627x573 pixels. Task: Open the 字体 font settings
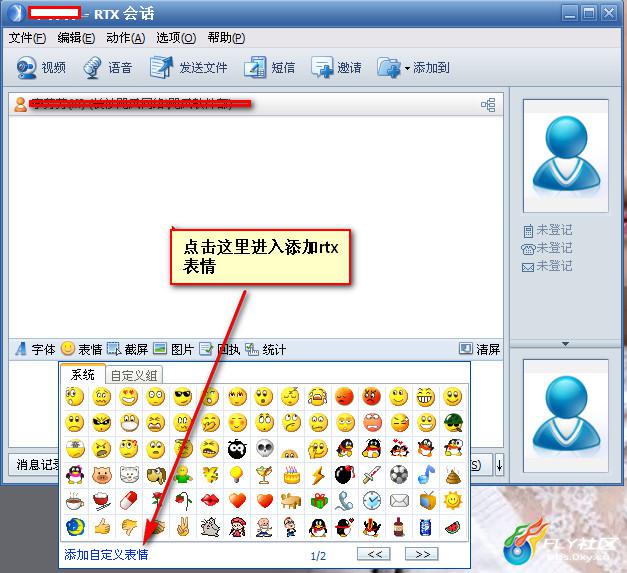[x=36, y=349]
